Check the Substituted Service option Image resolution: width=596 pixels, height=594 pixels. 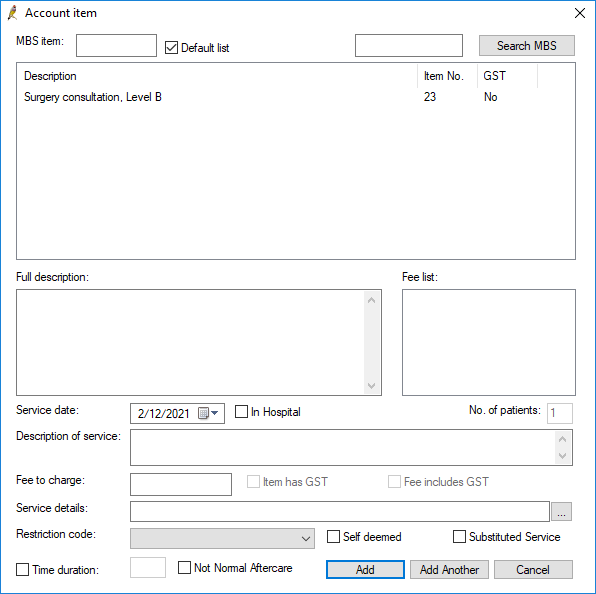click(x=459, y=537)
